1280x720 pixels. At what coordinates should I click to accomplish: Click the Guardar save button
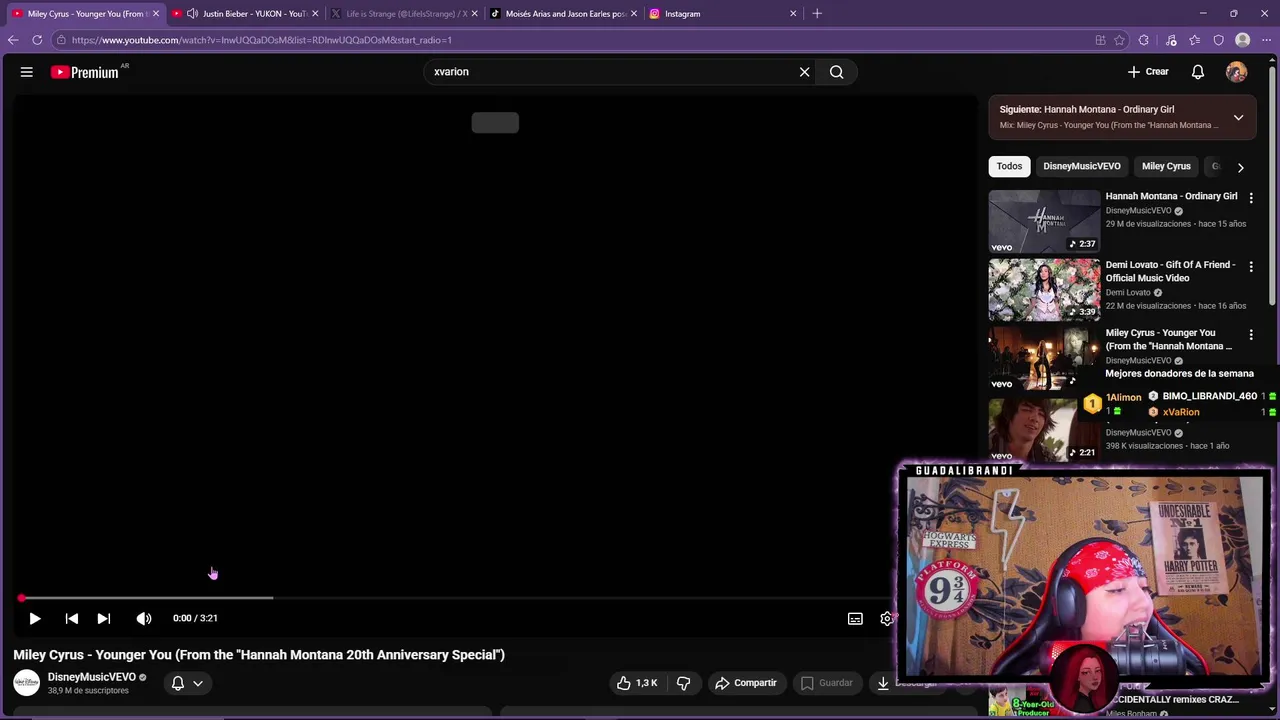pyautogui.click(x=827, y=683)
